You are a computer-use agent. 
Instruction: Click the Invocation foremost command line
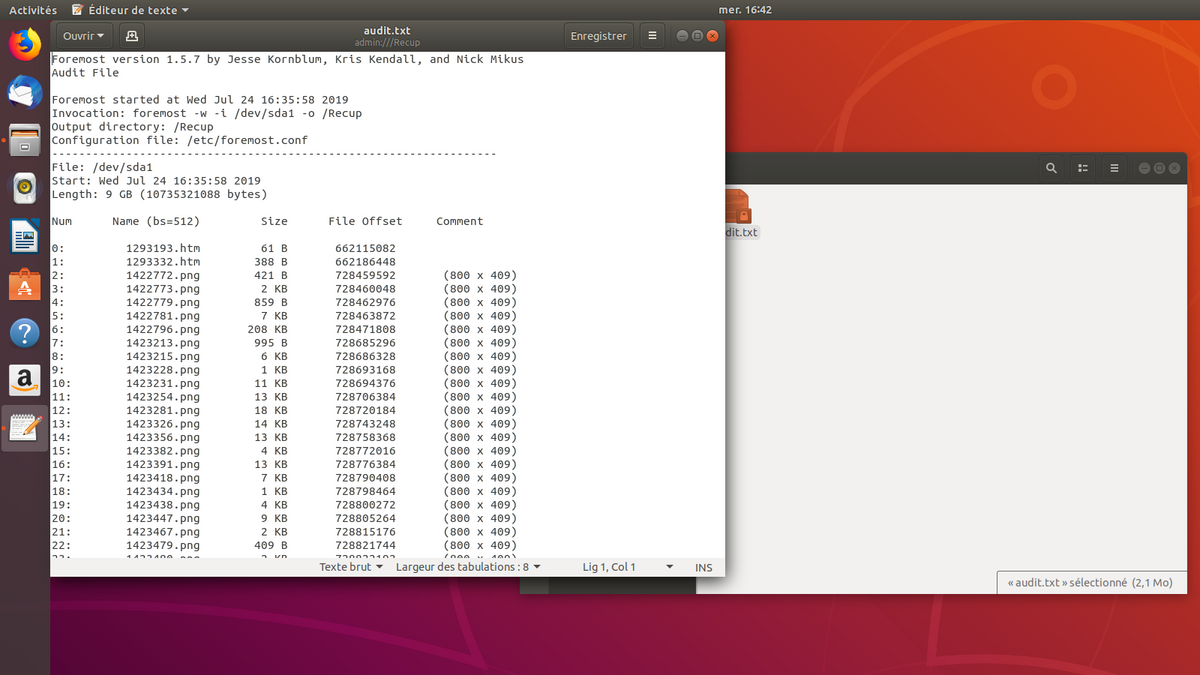(x=207, y=113)
